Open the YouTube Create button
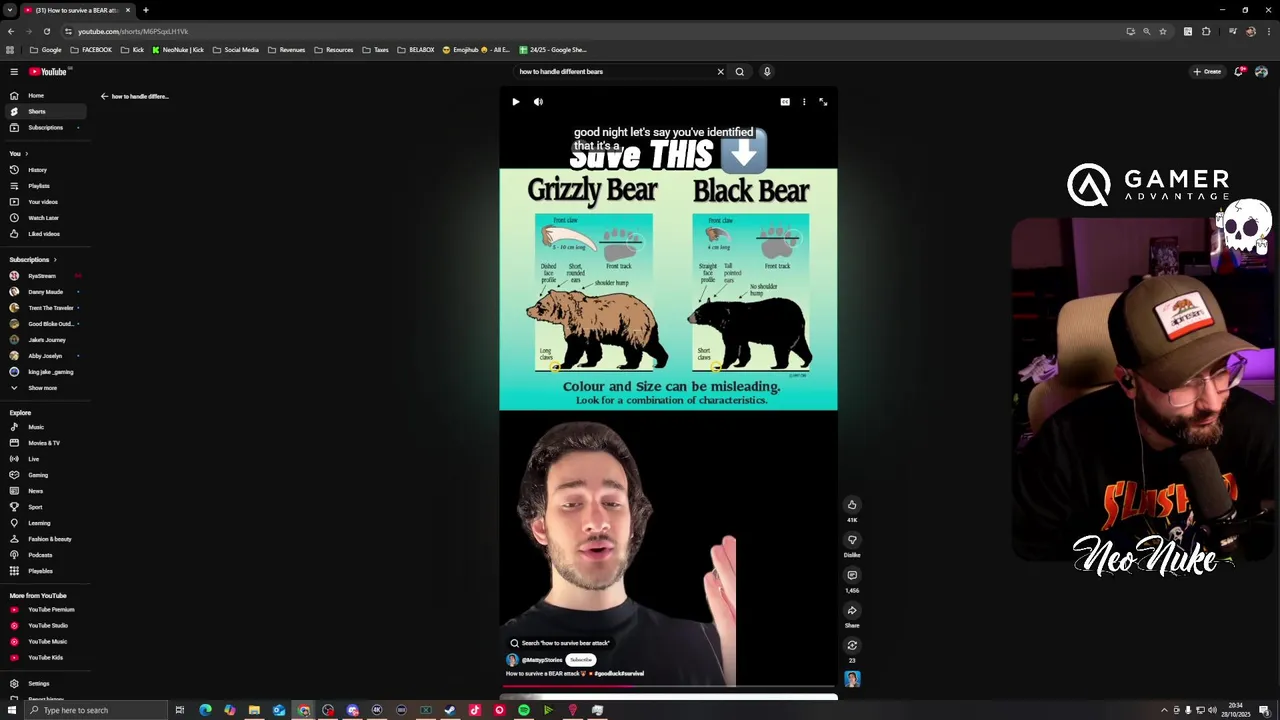 pyautogui.click(x=1207, y=72)
